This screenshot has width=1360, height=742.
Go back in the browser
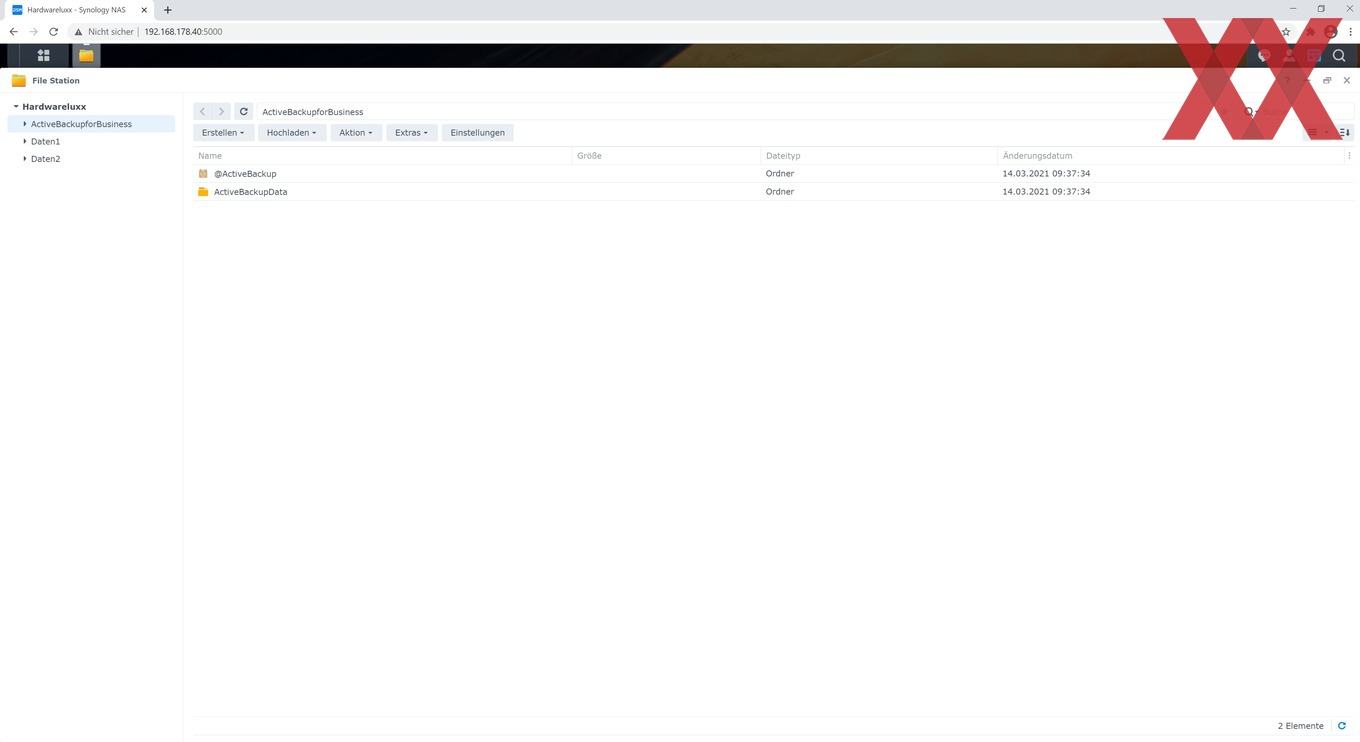pos(13,32)
